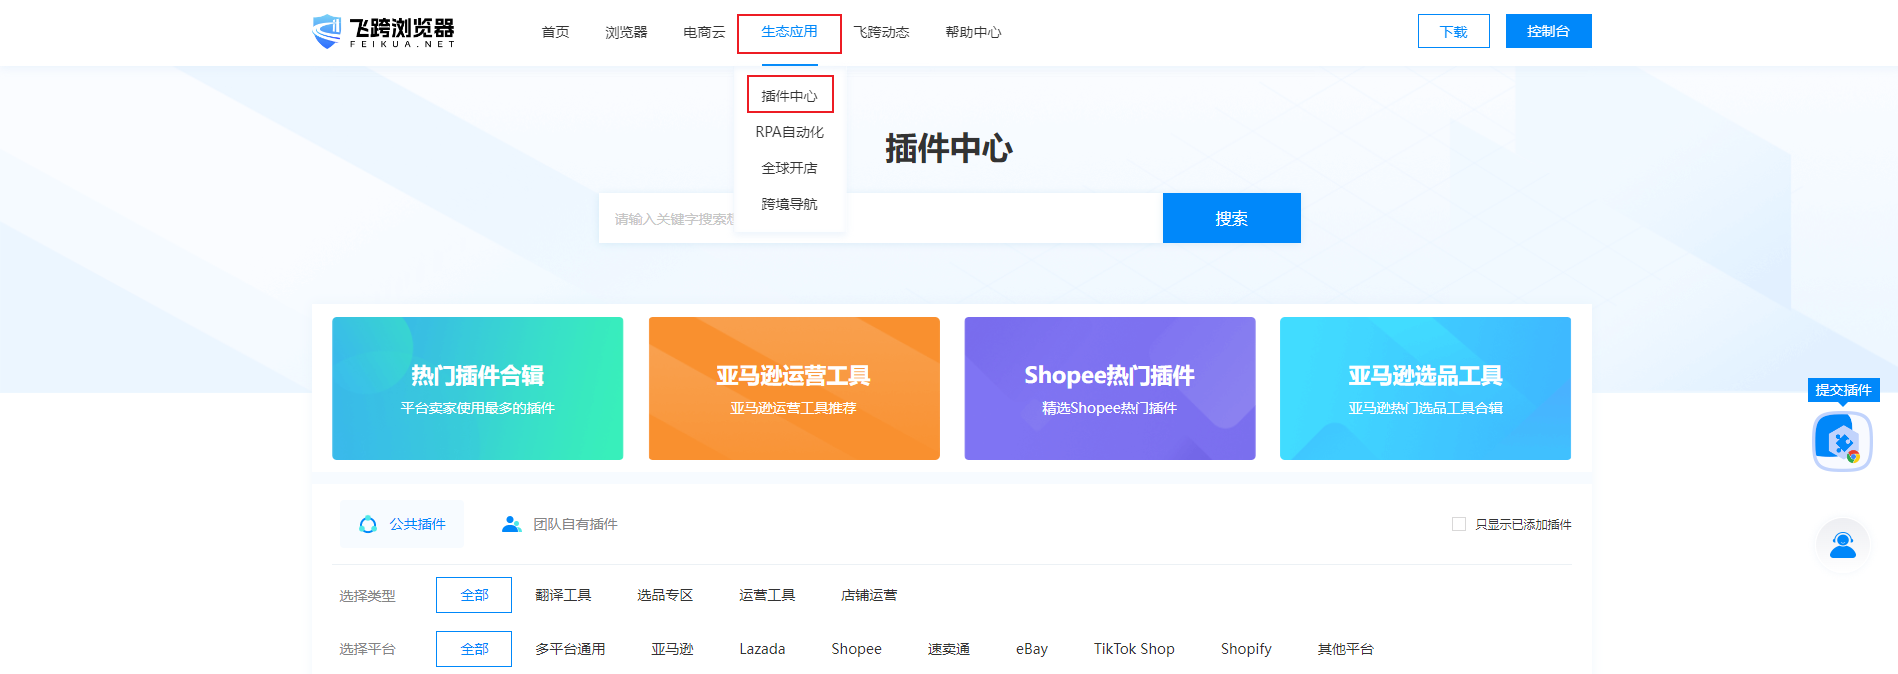The image size is (1898, 674).
Task: Open the 控制台 console button
Action: point(1548,31)
